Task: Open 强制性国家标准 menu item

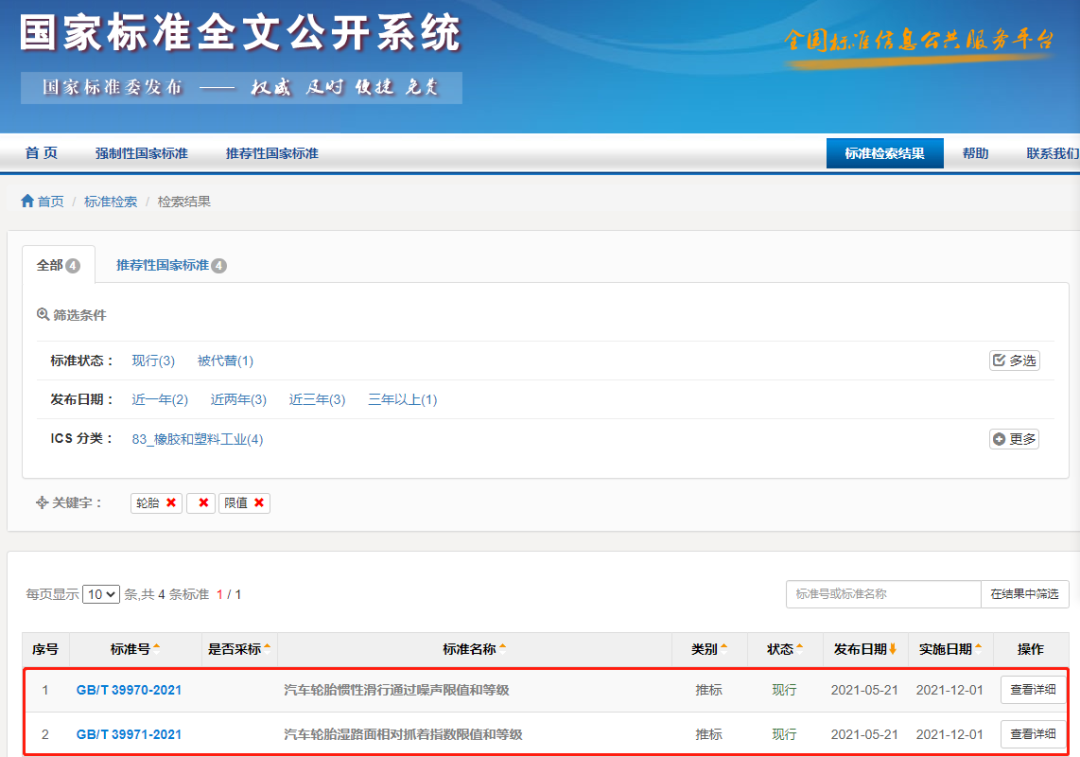Action: 142,153
